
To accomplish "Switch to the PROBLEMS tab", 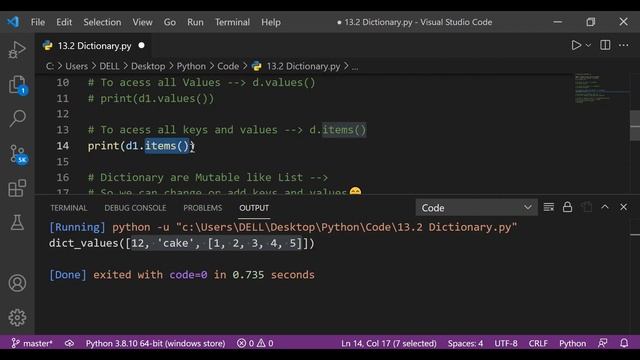I will point(202,208).
